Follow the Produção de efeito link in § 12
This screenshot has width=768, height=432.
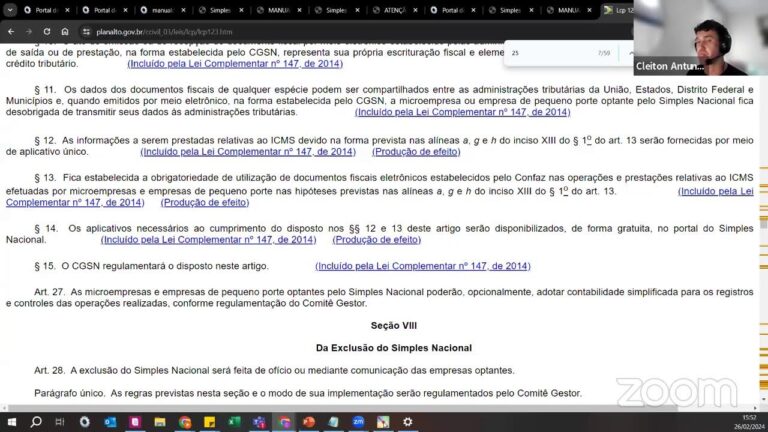click(x=416, y=152)
